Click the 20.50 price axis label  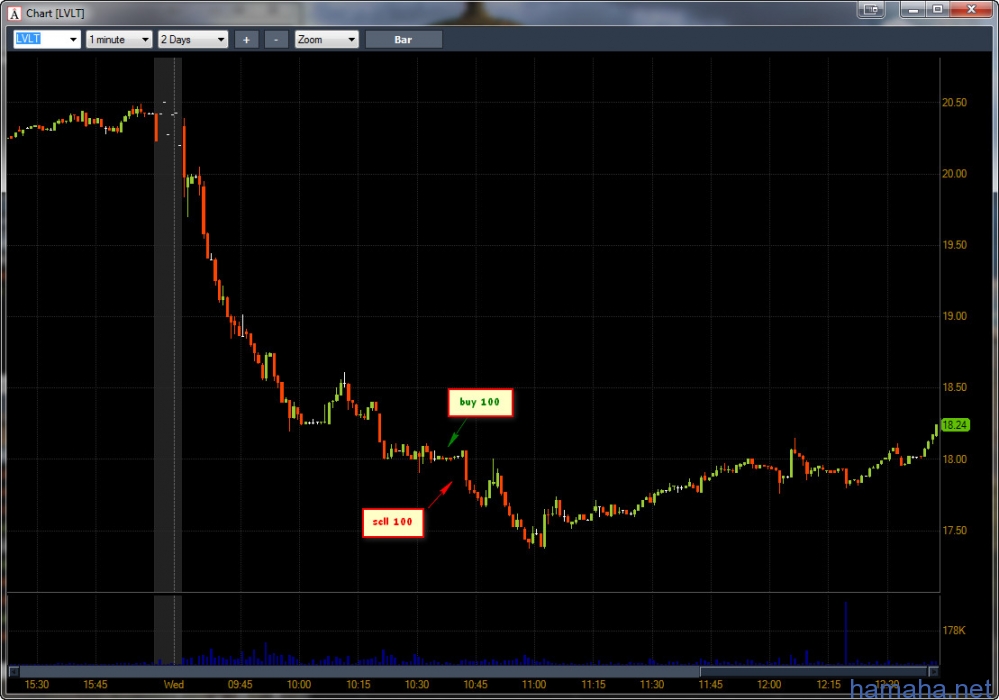pos(954,103)
